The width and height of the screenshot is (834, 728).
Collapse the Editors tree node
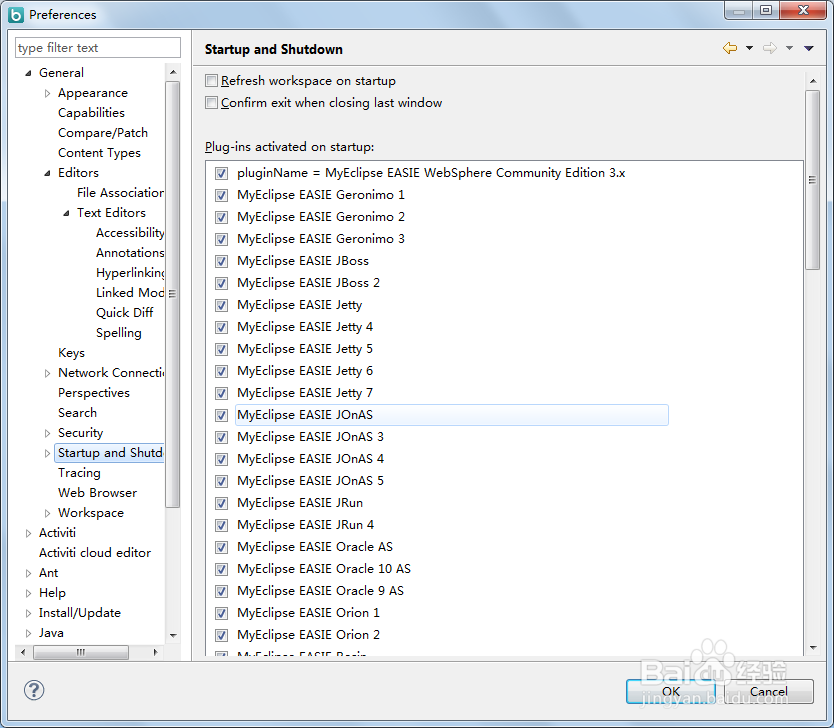[47, 173]
